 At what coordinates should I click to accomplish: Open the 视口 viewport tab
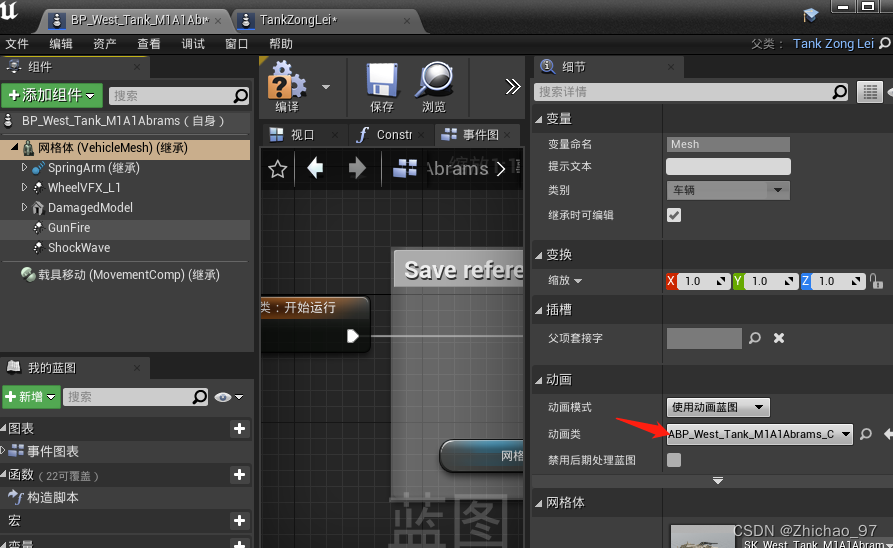click(x=302, y=135)
